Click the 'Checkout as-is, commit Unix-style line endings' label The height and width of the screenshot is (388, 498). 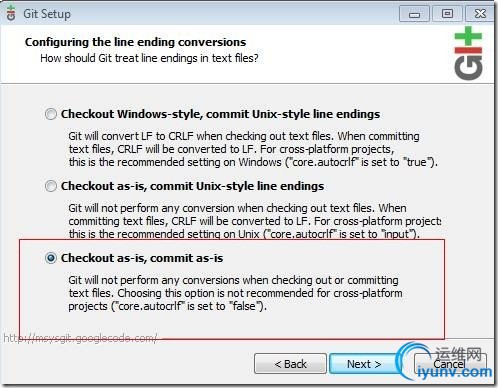pos(192,186)
